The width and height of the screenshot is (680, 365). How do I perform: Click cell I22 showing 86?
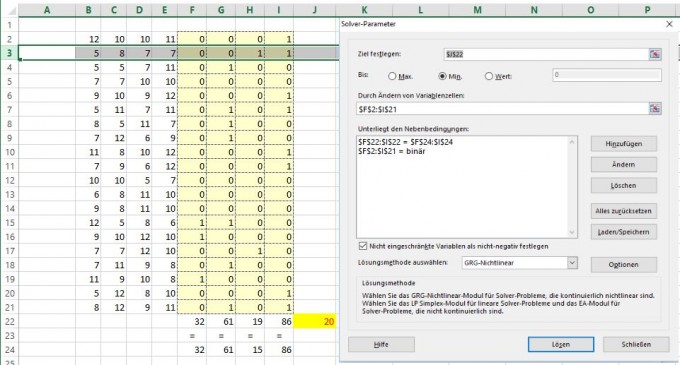click(x=279, y=322)
